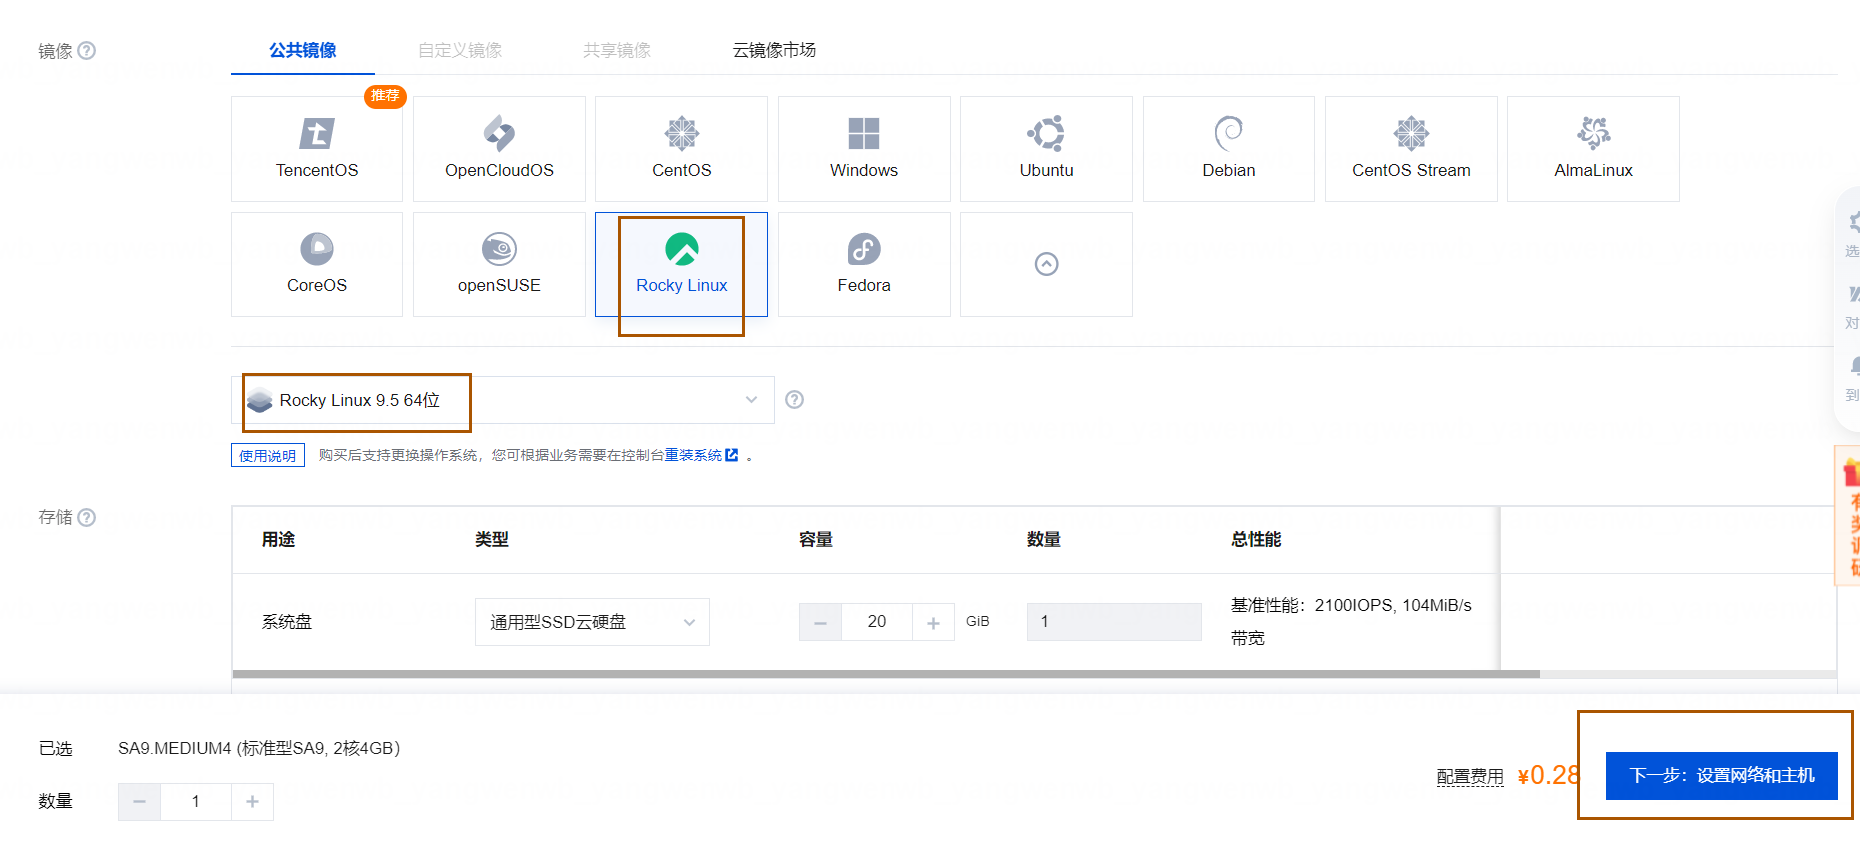This screenshot has height=843, width=1860.
Task: Switch to the 云镜像市场 tab
Action: point(774,50)
